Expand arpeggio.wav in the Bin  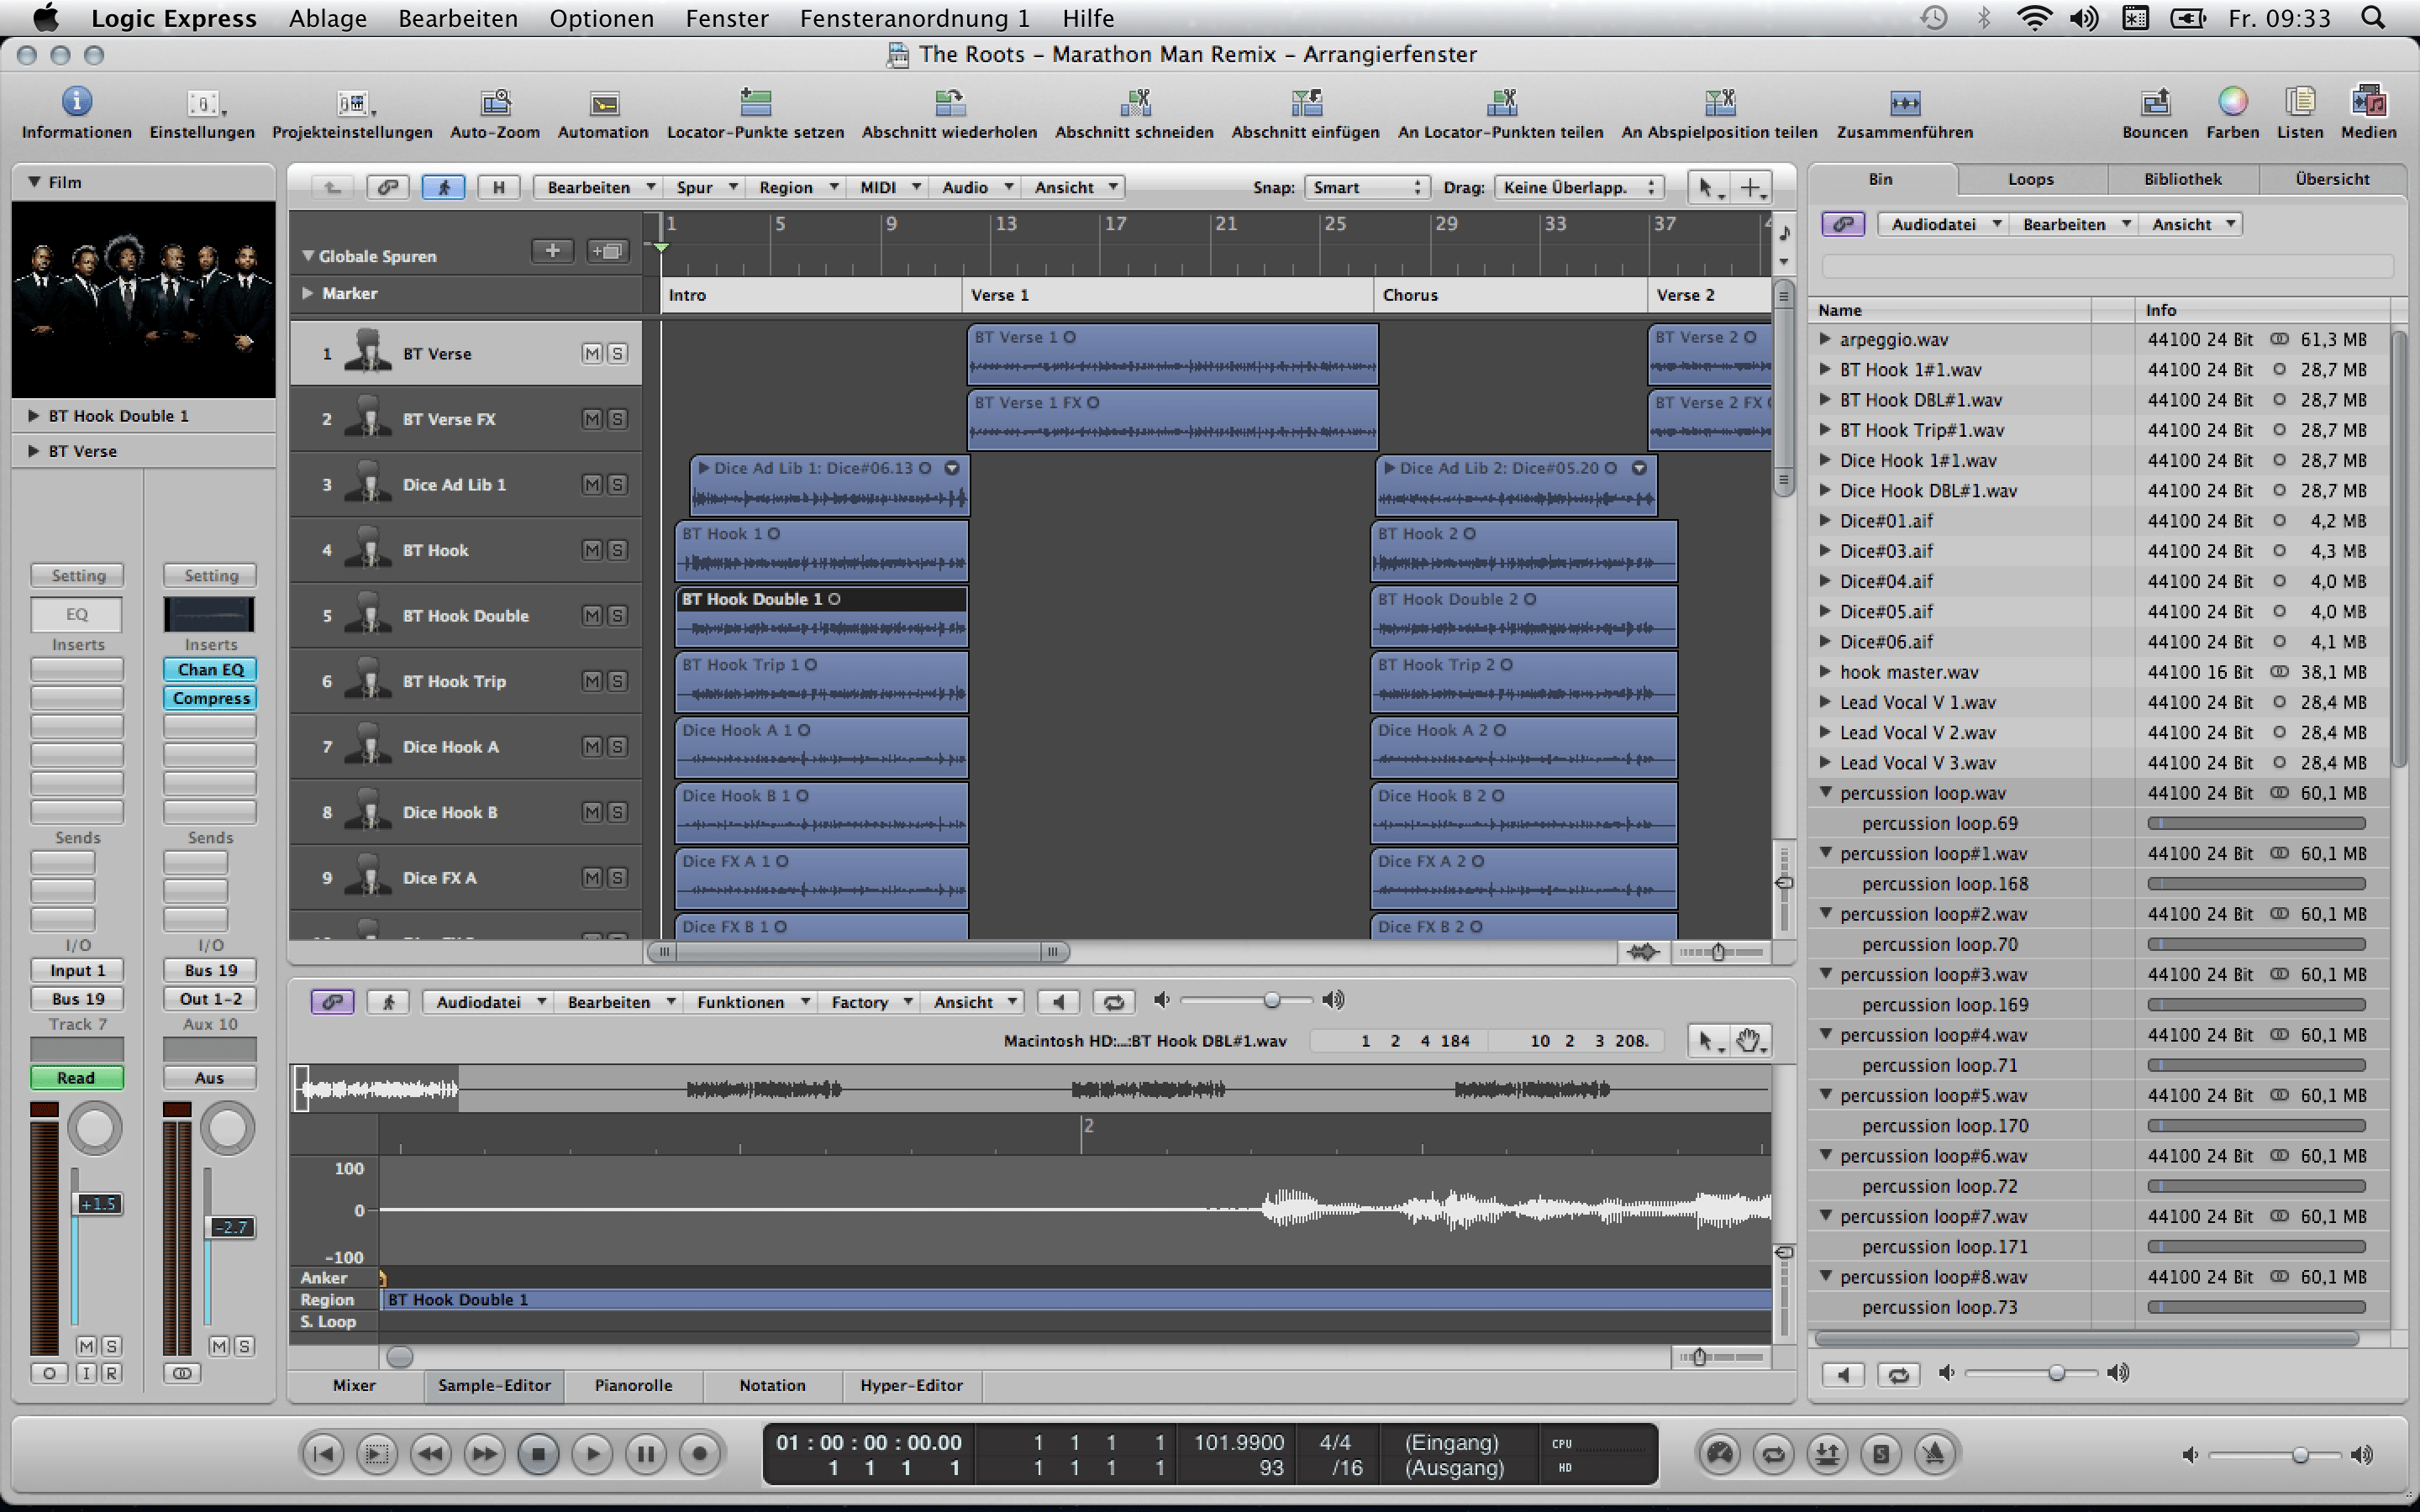point(1825,340)
